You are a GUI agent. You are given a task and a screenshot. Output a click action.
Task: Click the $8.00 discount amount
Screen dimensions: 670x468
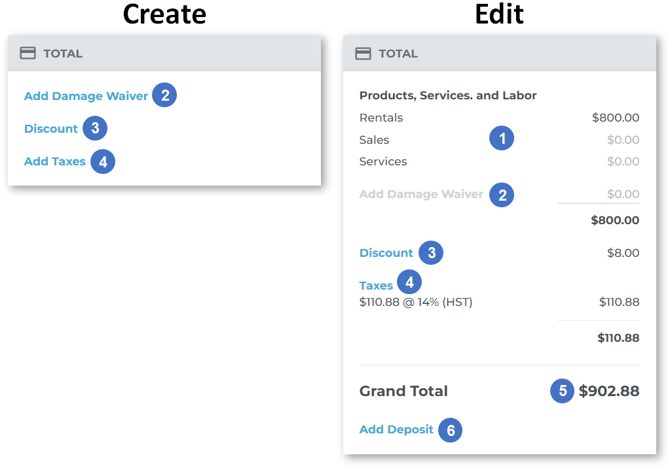click(623, 253)
